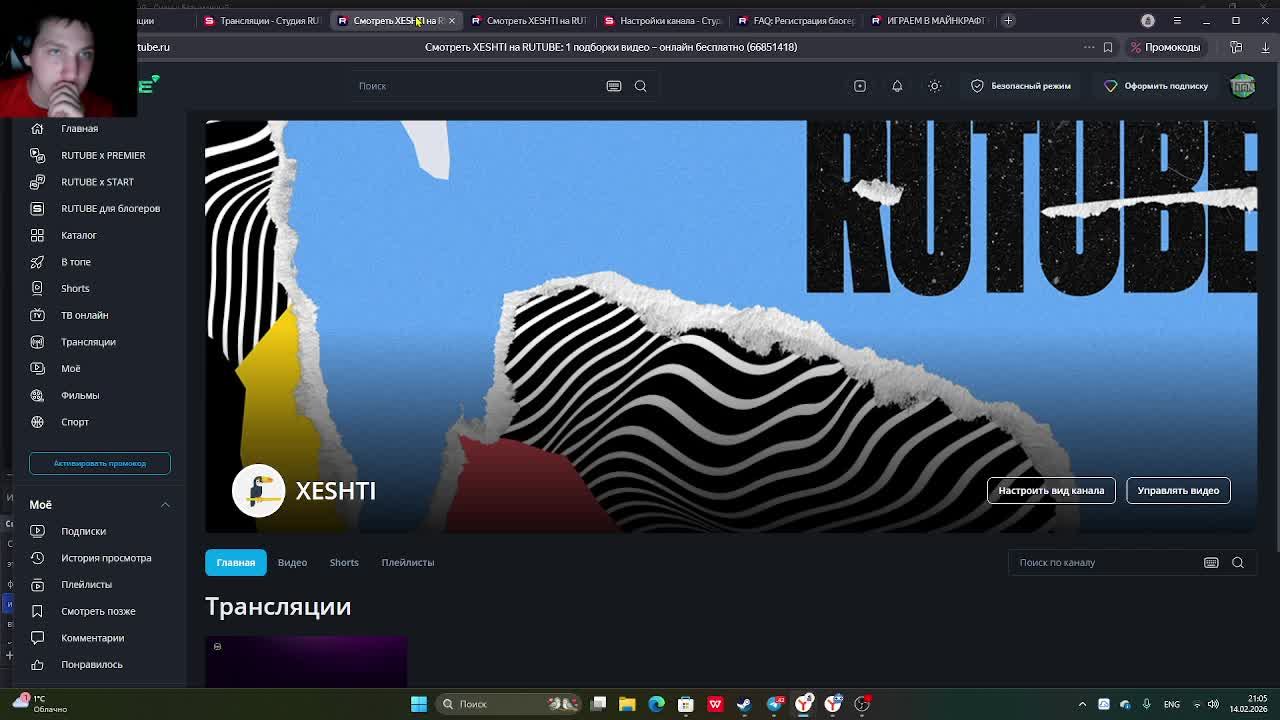The height and width of the screenshot is (720, 1280).
Task: Open RUTUBE x PREMIER section
Action: coord(102,155)
